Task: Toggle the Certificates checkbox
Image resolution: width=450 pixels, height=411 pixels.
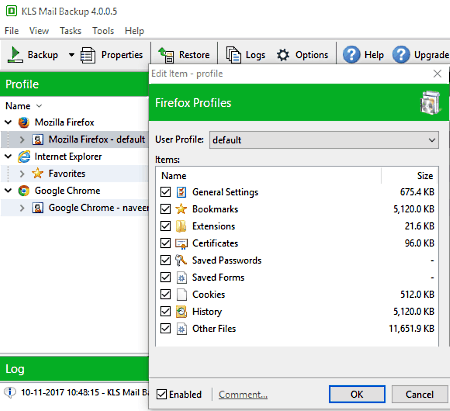Action: pyautogui.click(x=165, y=243)
